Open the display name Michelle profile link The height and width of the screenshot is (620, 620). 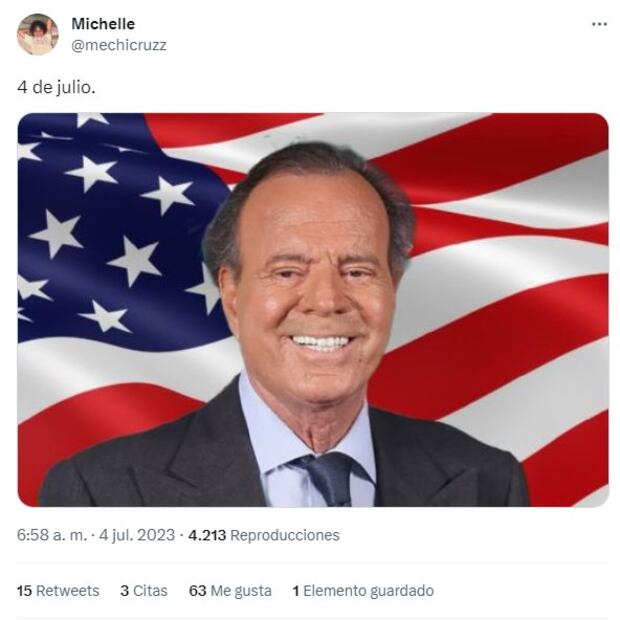(x=103, y=24)
